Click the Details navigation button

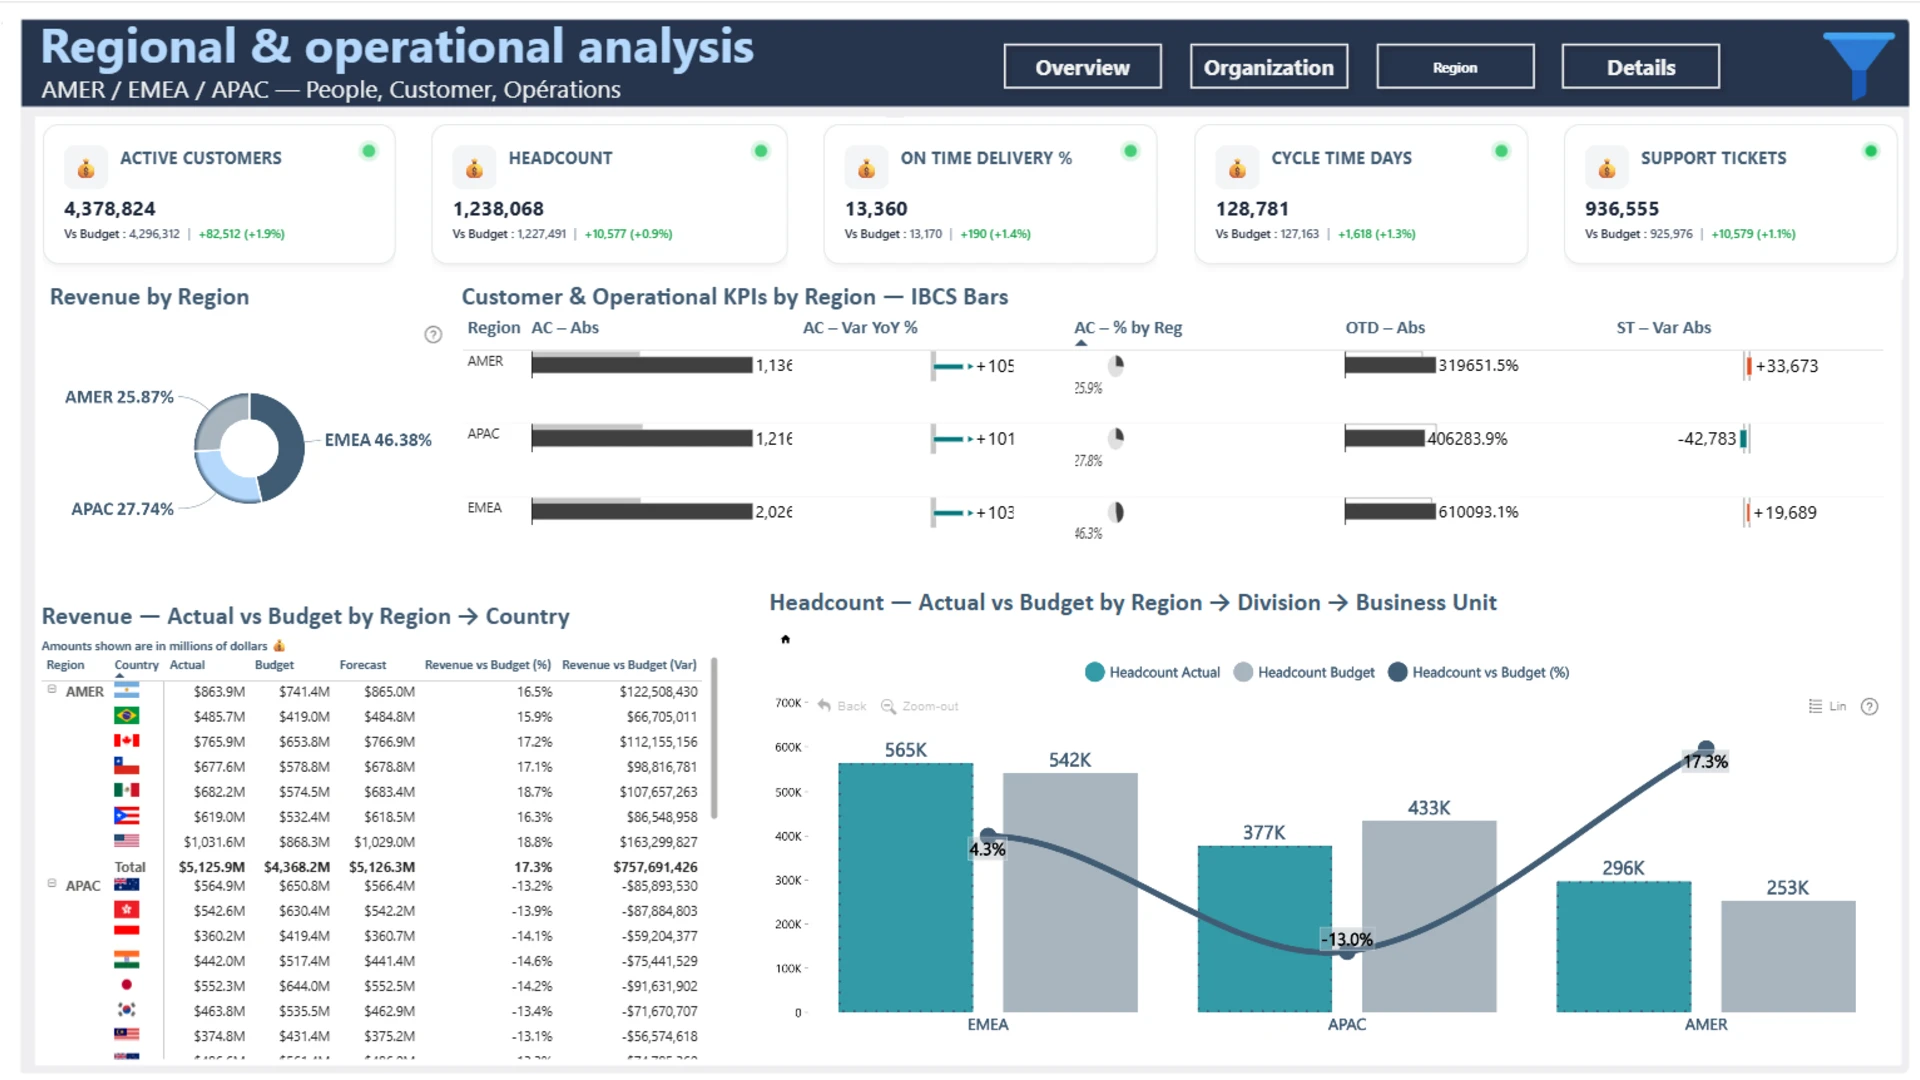pyautogui.click(x=1640, y=67)
